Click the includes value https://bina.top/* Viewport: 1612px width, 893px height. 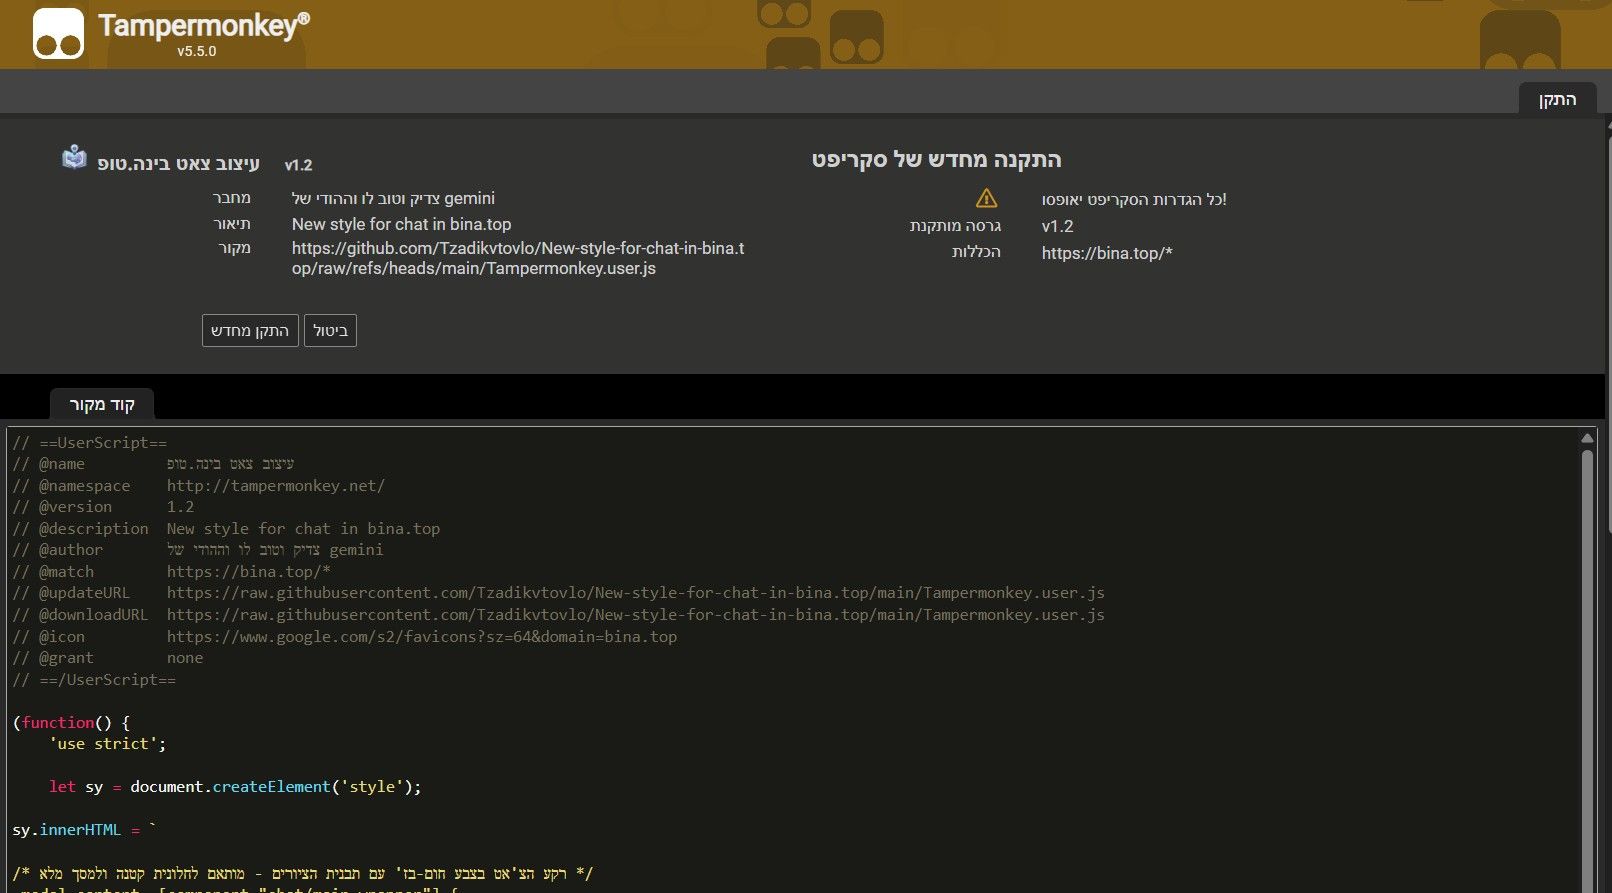click(x=1107, y=253)
